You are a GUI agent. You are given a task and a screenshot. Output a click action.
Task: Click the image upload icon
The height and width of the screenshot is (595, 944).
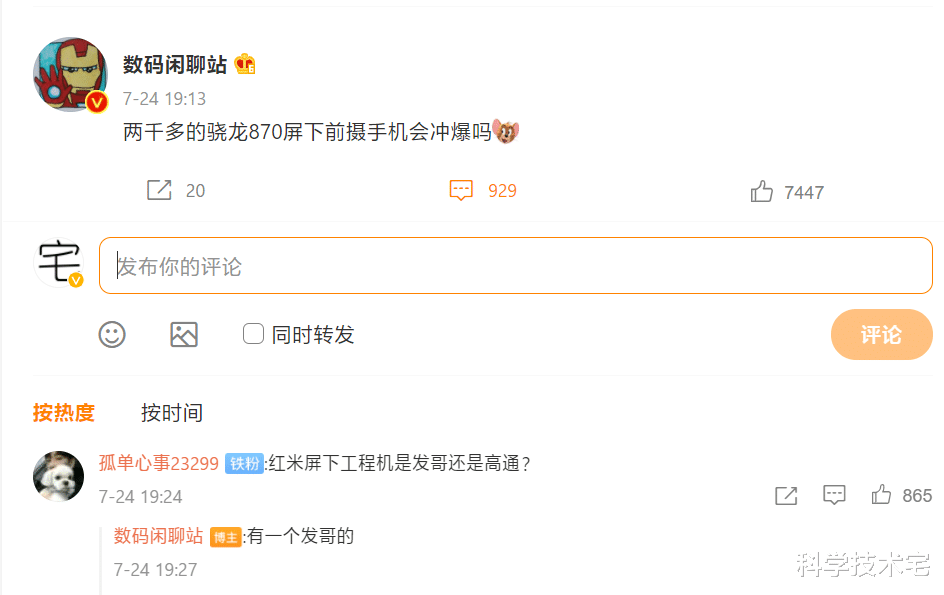tap(184, 335)
